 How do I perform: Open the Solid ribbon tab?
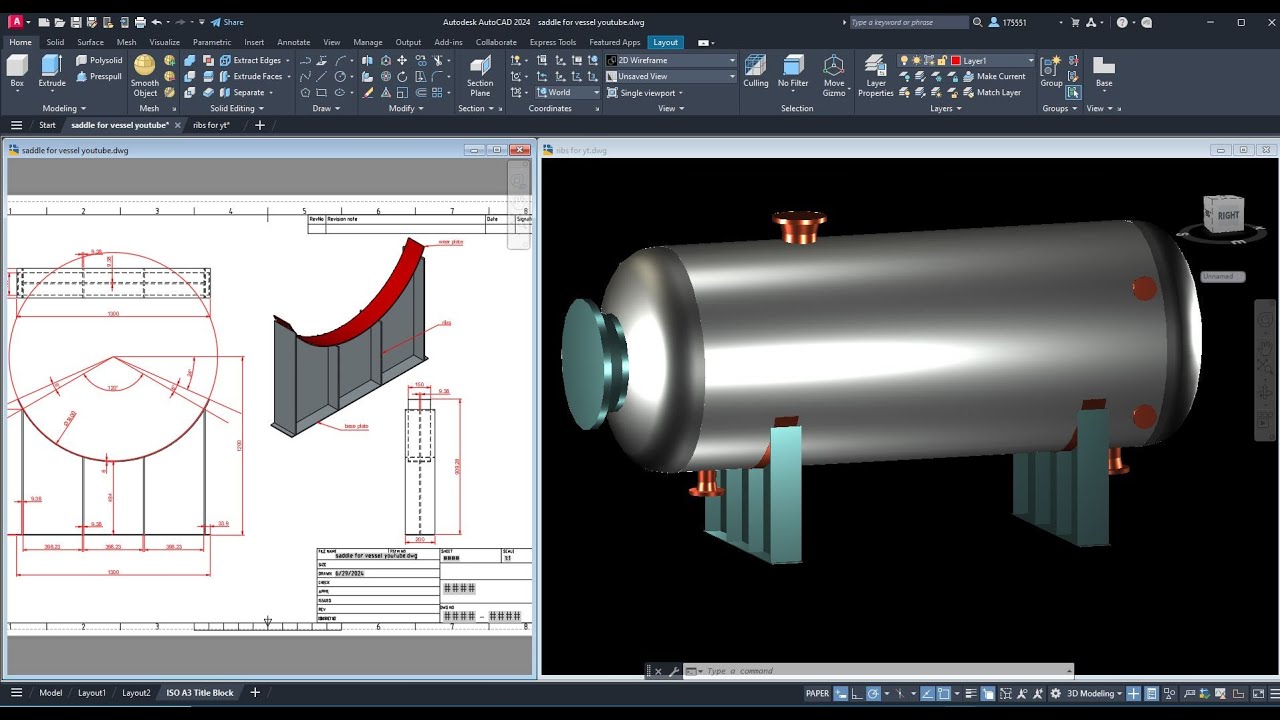[x=55, y=42]
